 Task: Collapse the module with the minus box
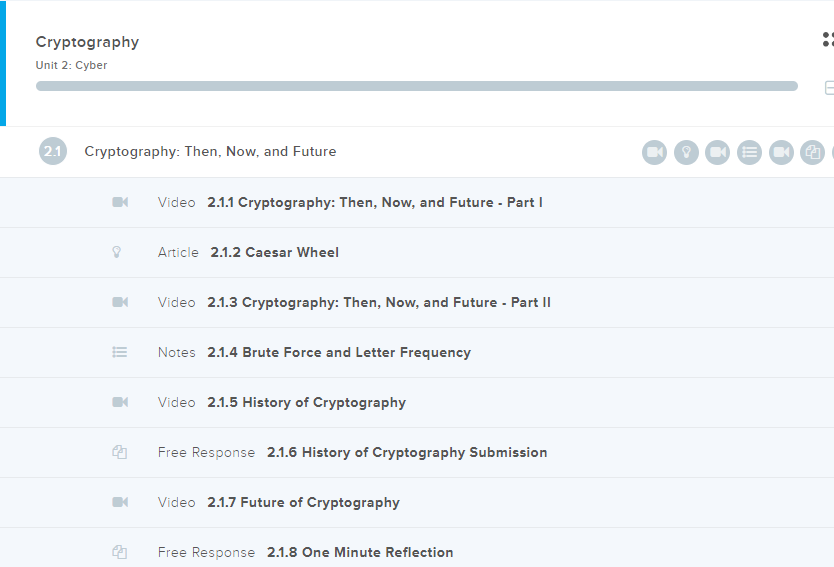pos(828,88)
